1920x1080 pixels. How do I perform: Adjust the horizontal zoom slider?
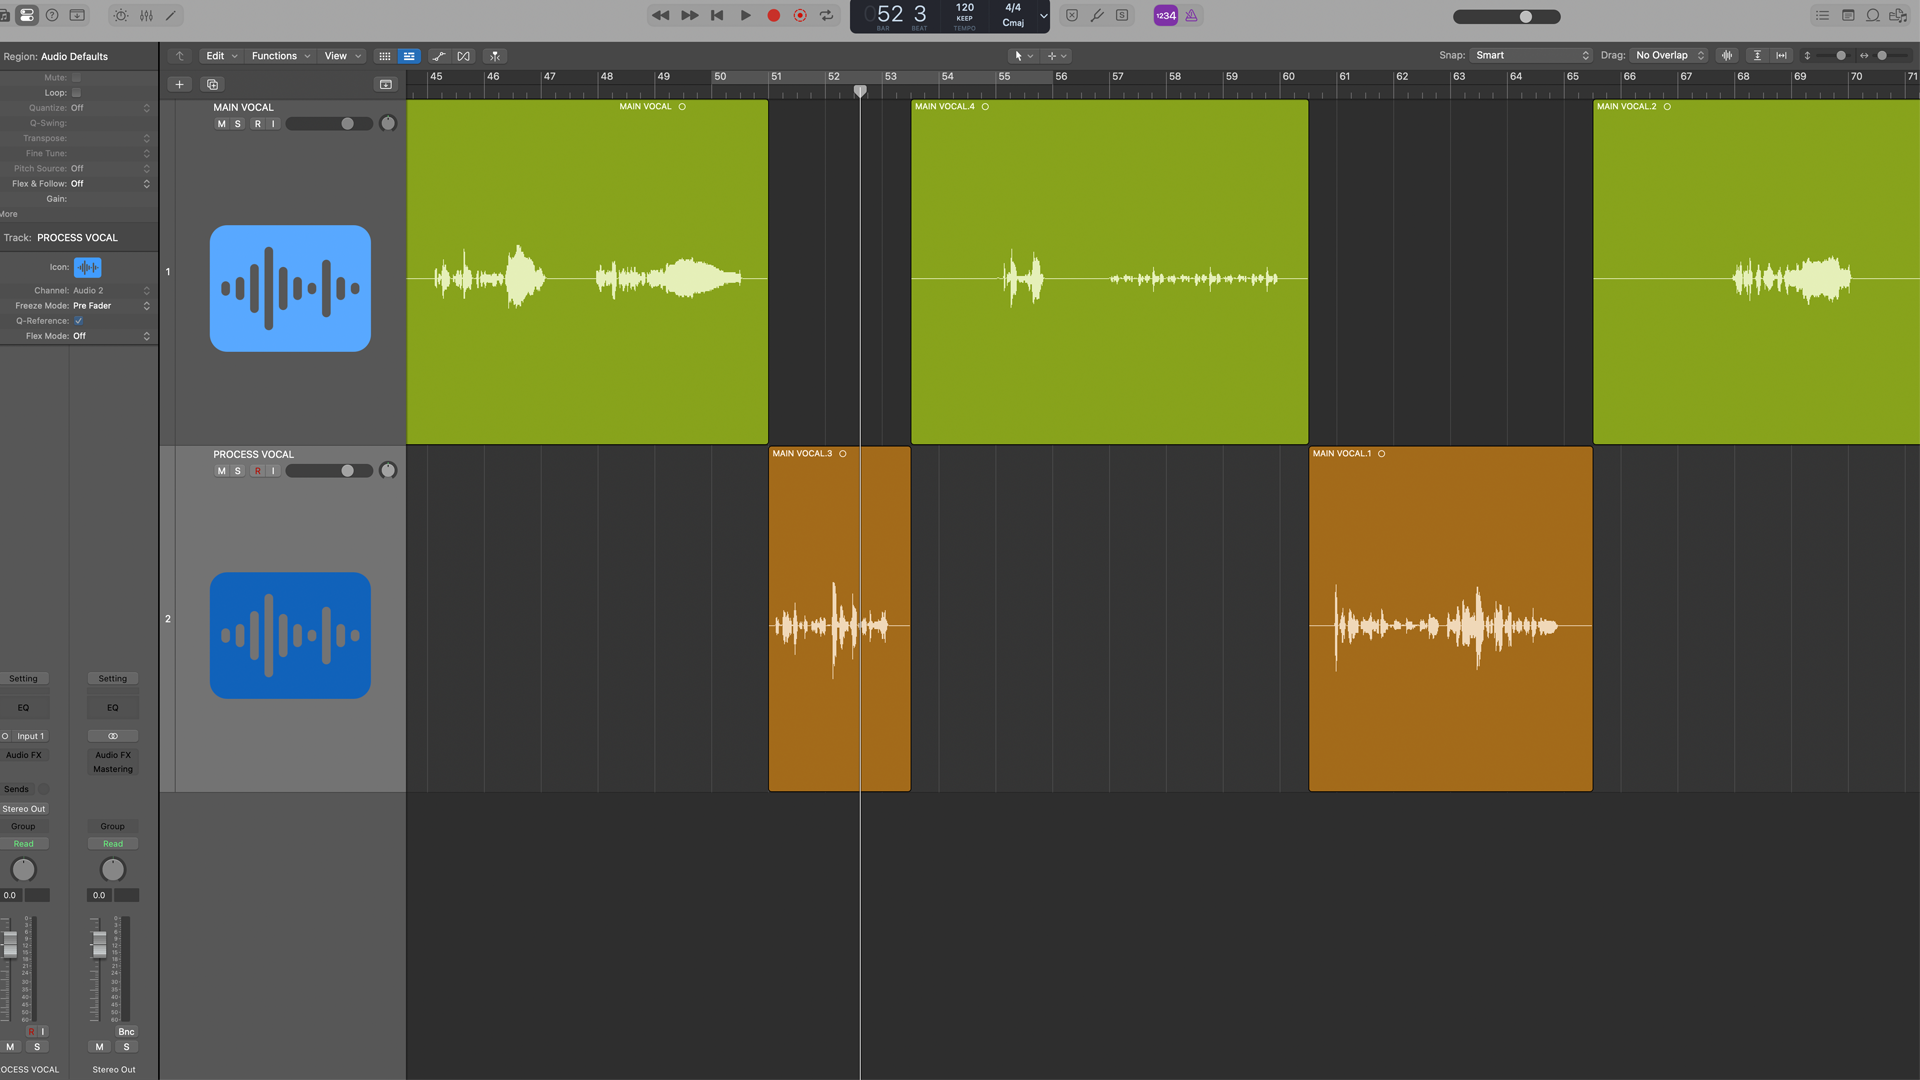[x=1888, y=55]
